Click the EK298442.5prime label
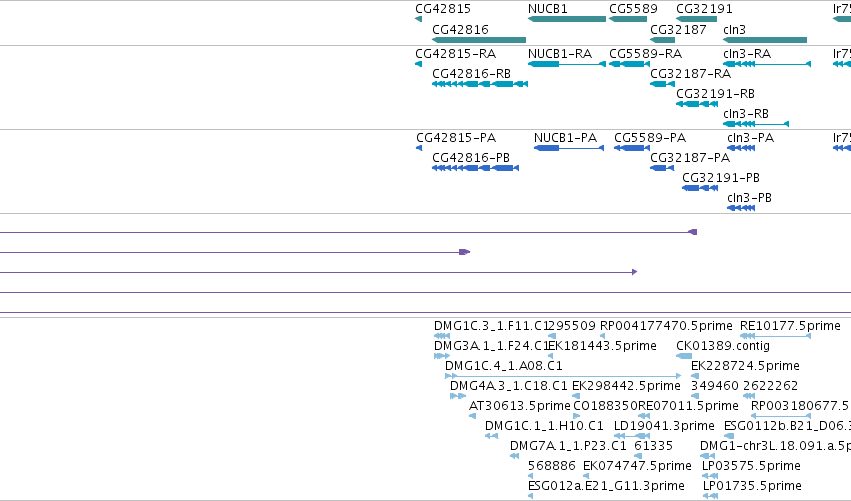The image size is (851, 501). tap(626, 386)
